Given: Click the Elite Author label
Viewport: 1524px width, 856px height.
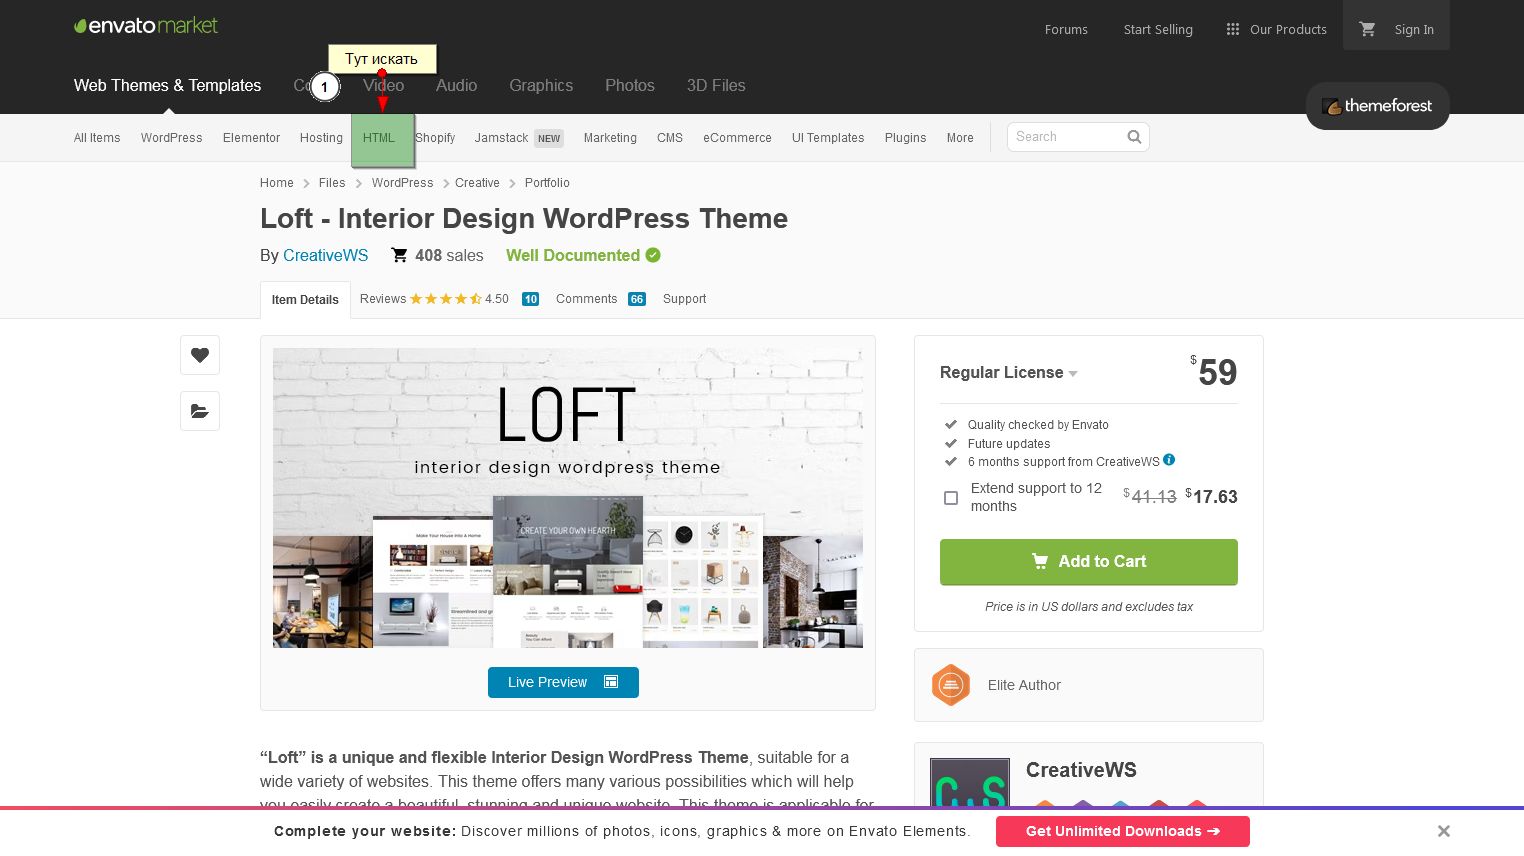Looking at the screenshot, I should [1024, 685].
